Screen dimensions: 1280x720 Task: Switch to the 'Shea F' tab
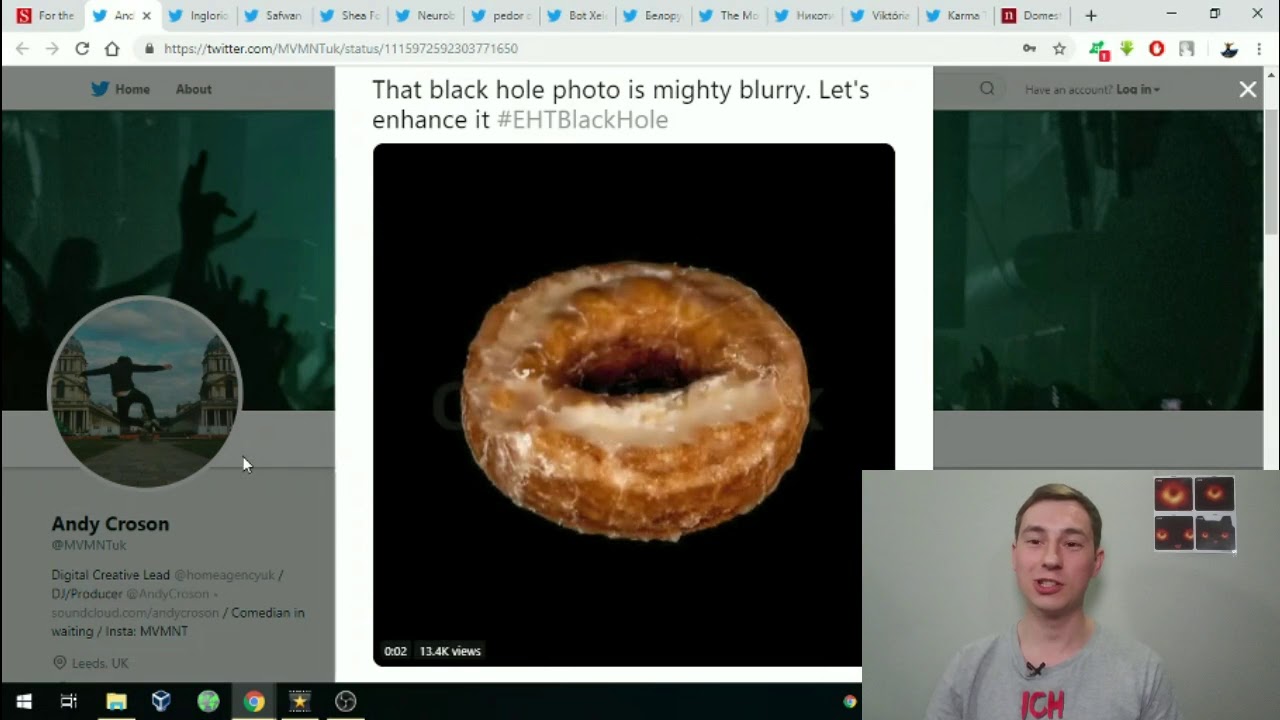(351, 15)
